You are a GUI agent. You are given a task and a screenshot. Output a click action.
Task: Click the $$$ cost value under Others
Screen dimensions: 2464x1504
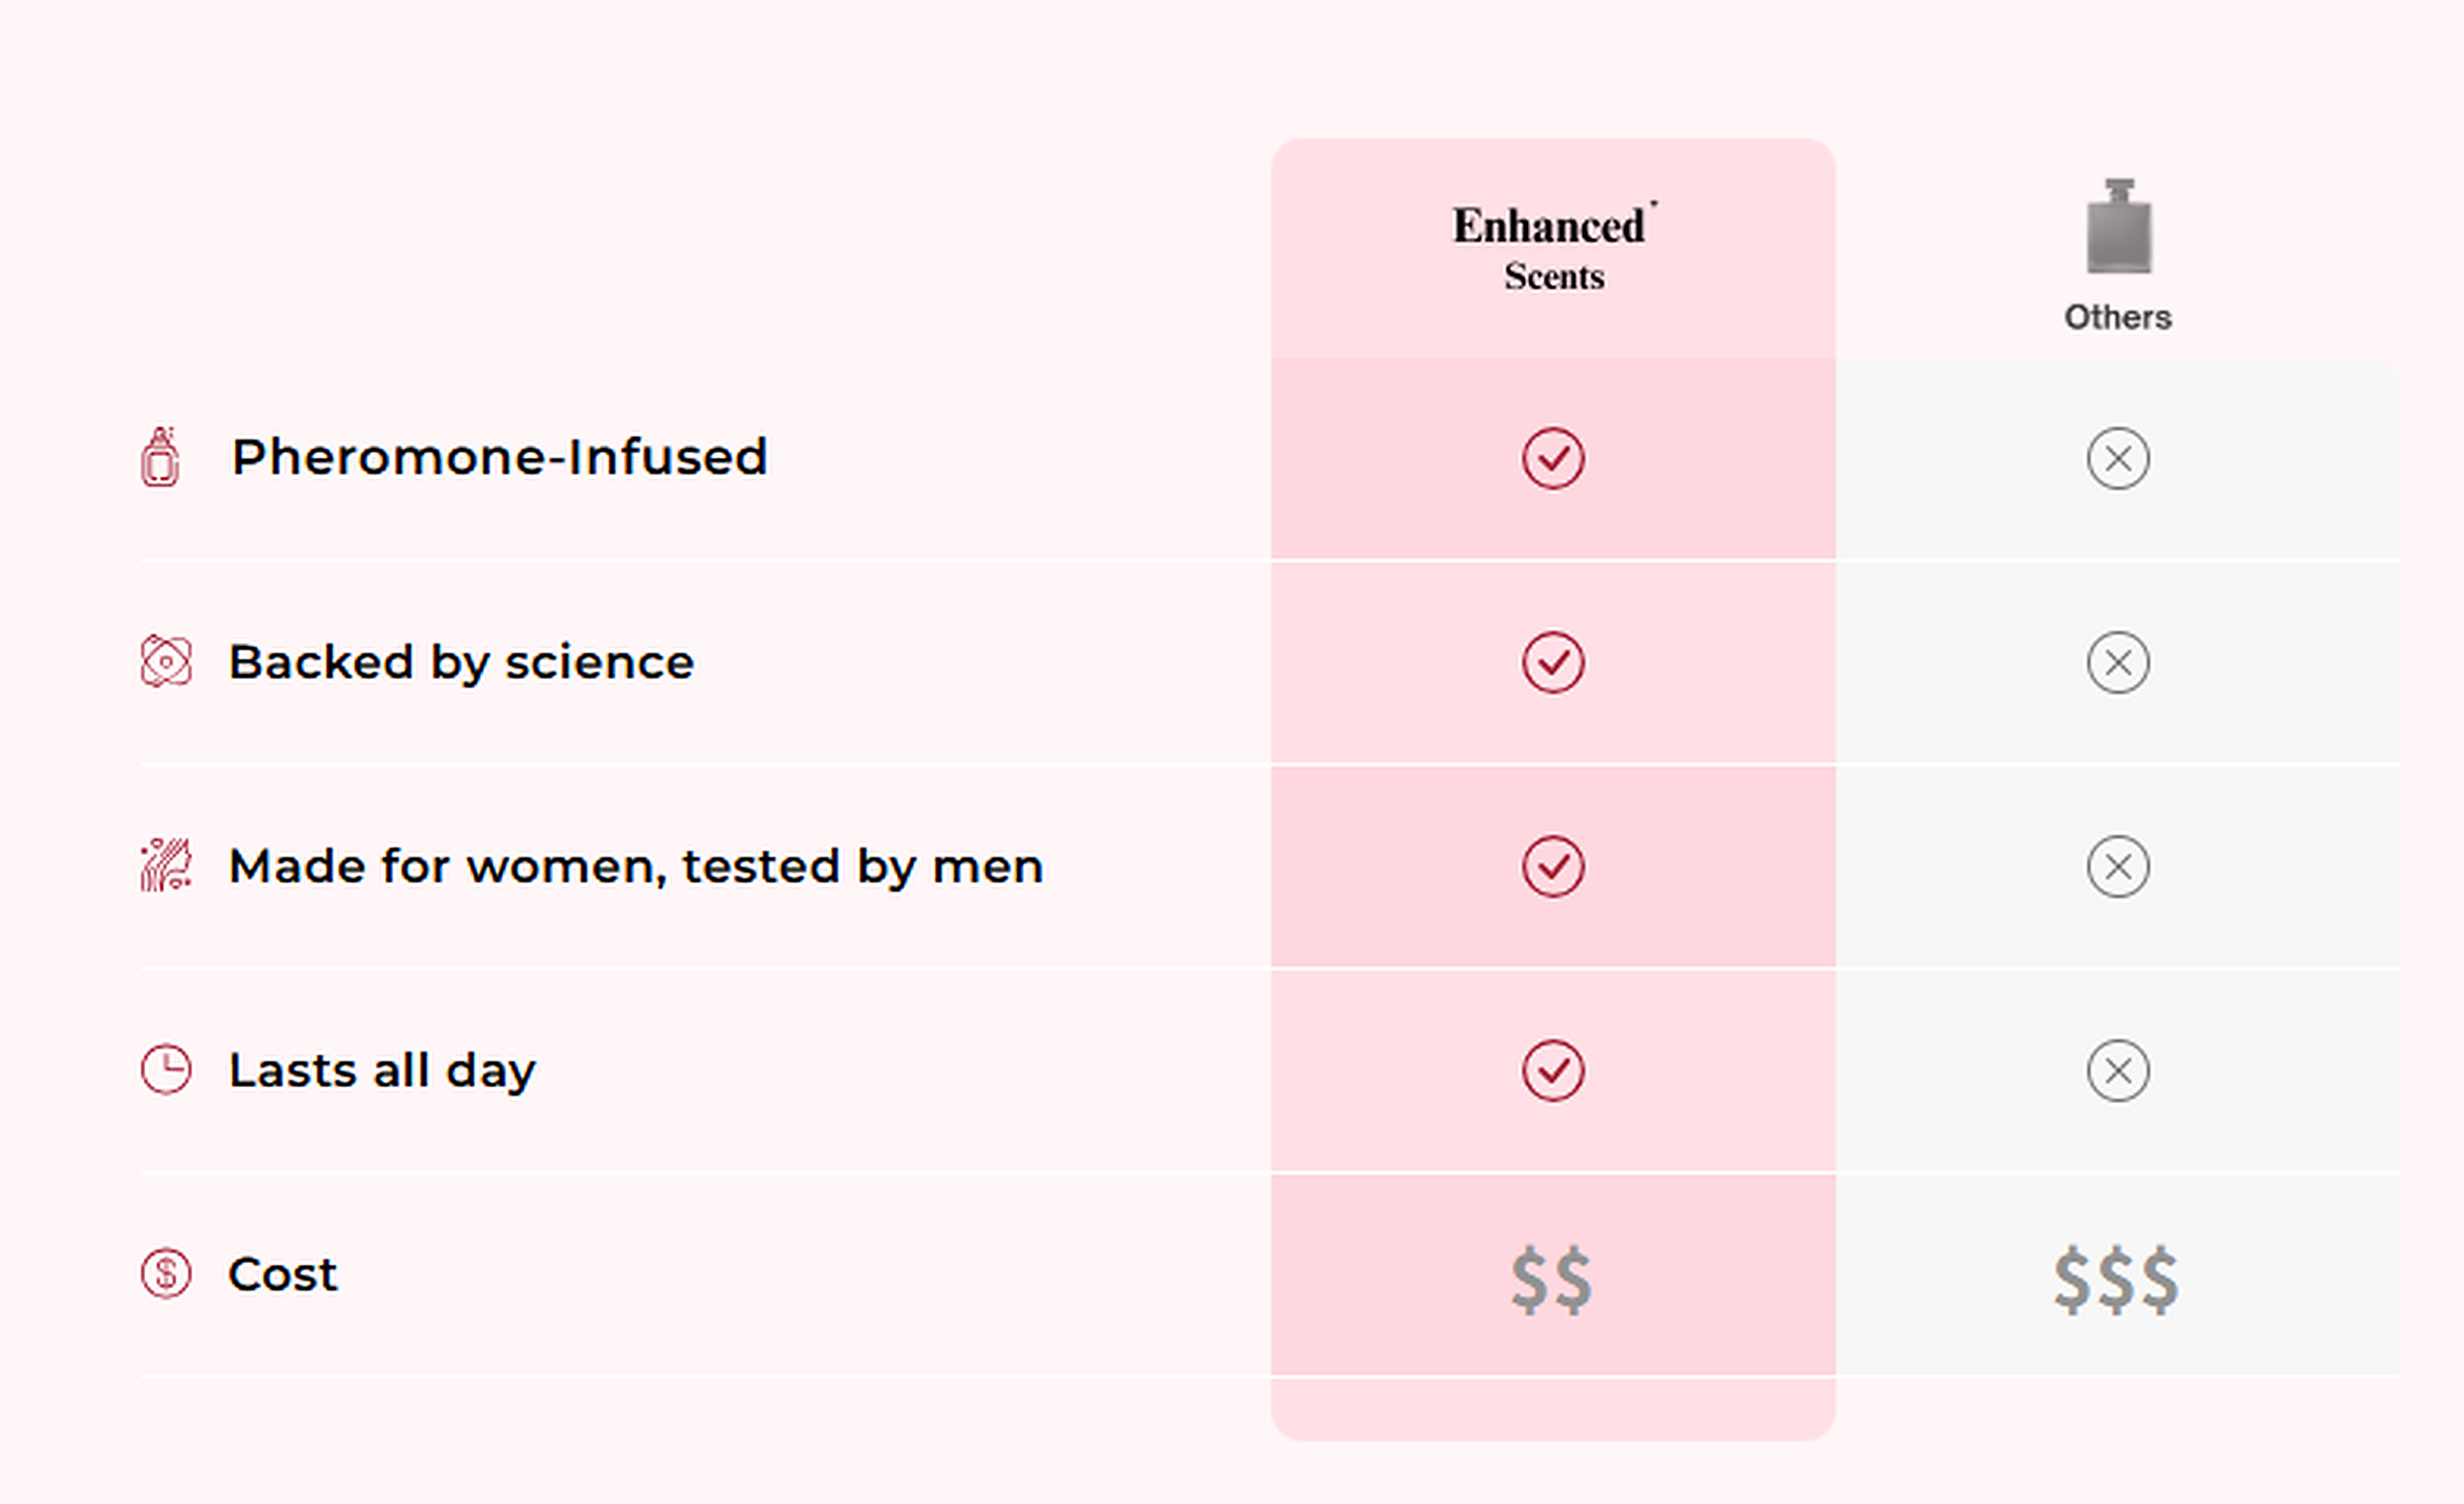click(x=2116, y=1280)
